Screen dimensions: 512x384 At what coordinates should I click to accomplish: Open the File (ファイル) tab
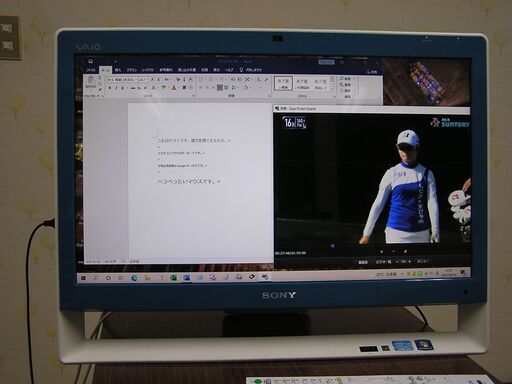[x=91, y=70]
